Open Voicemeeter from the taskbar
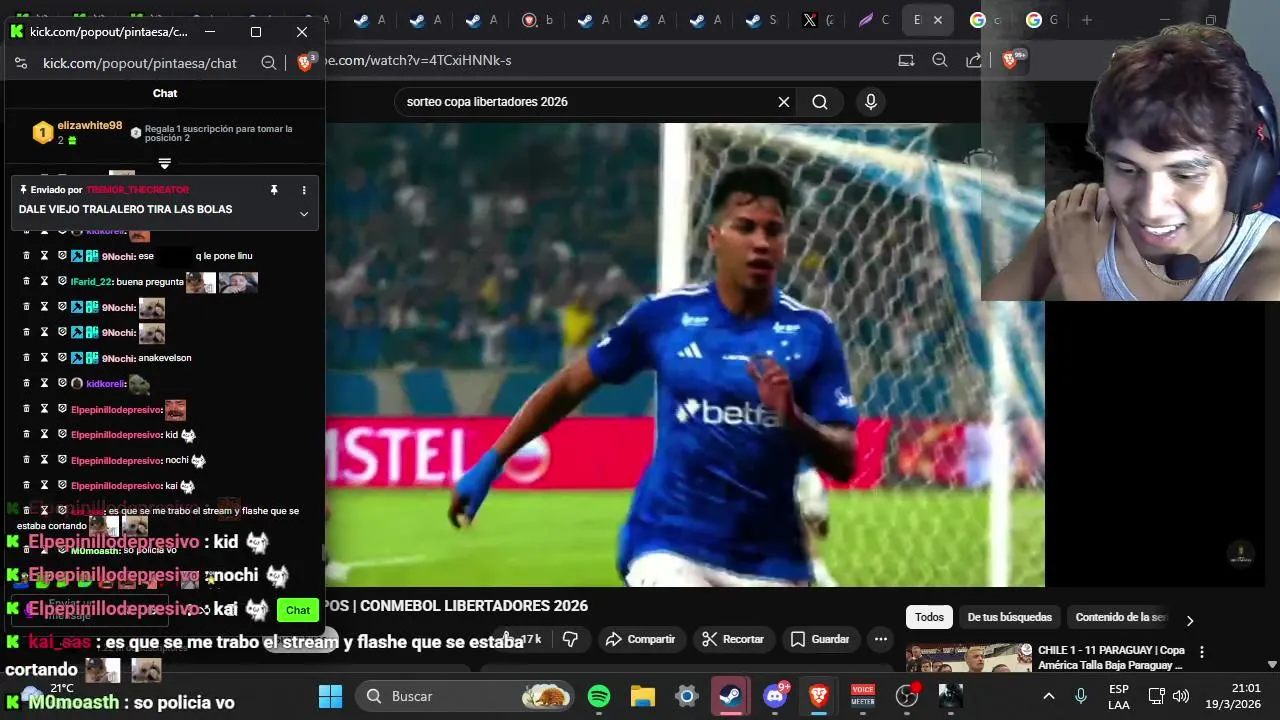 [x=862, y=696]
